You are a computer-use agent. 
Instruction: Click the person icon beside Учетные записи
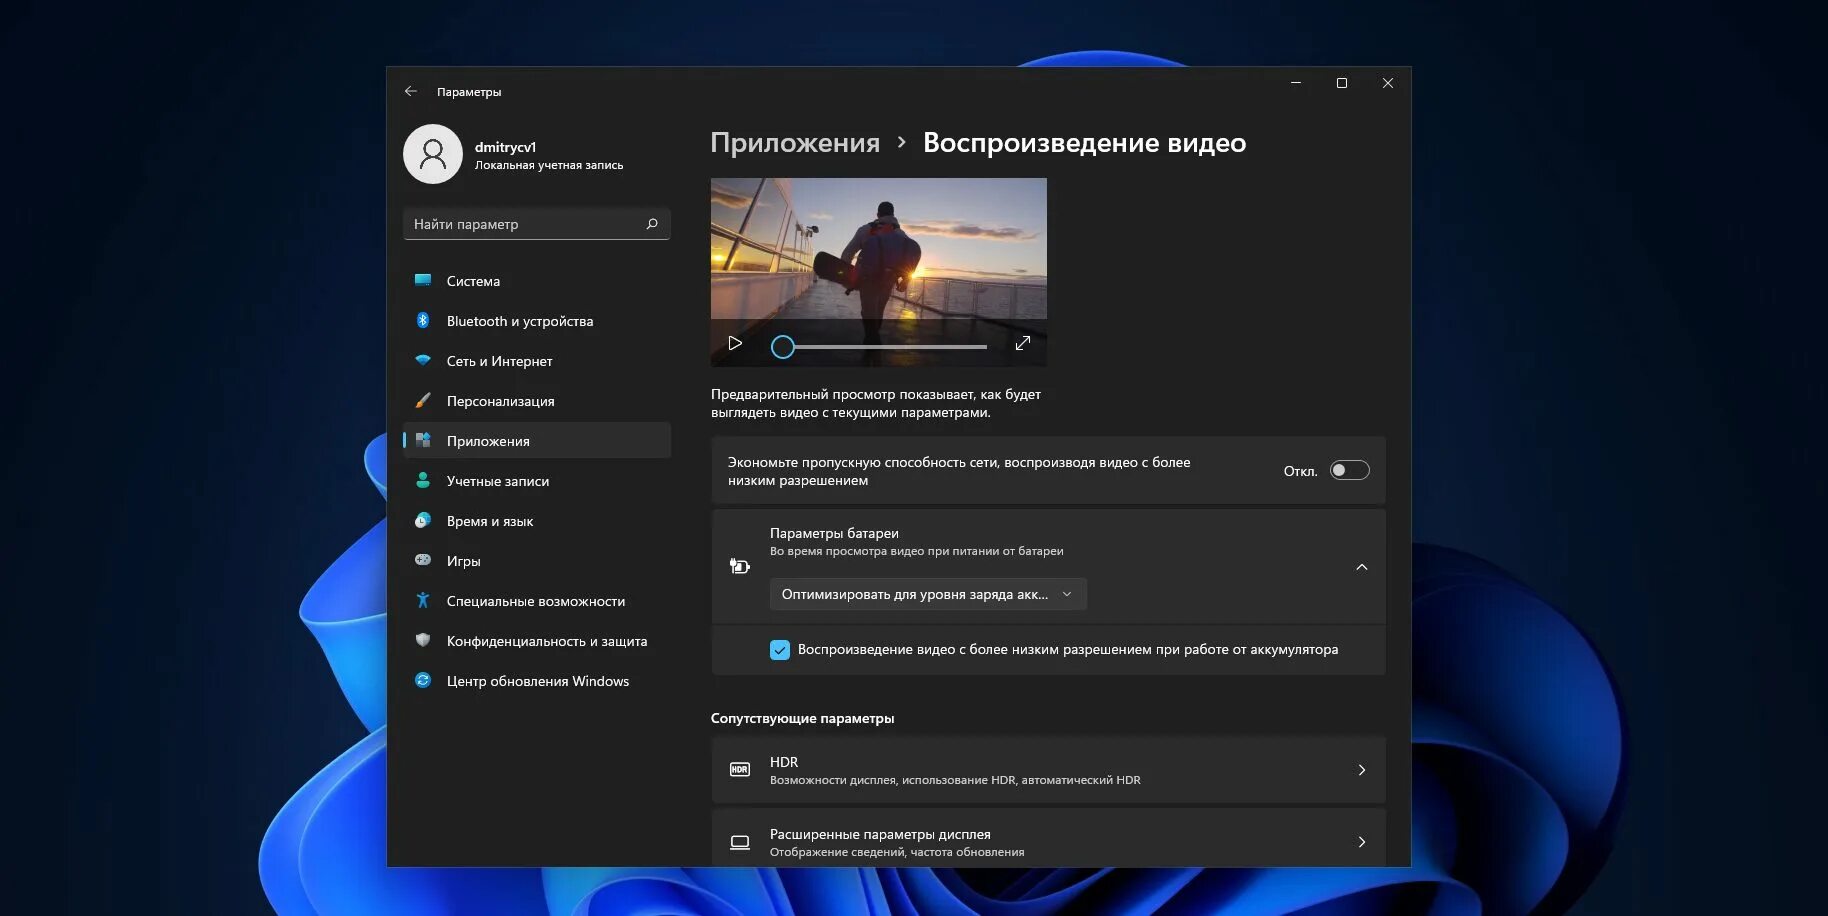pyautogui.click(x=423, y=480)
